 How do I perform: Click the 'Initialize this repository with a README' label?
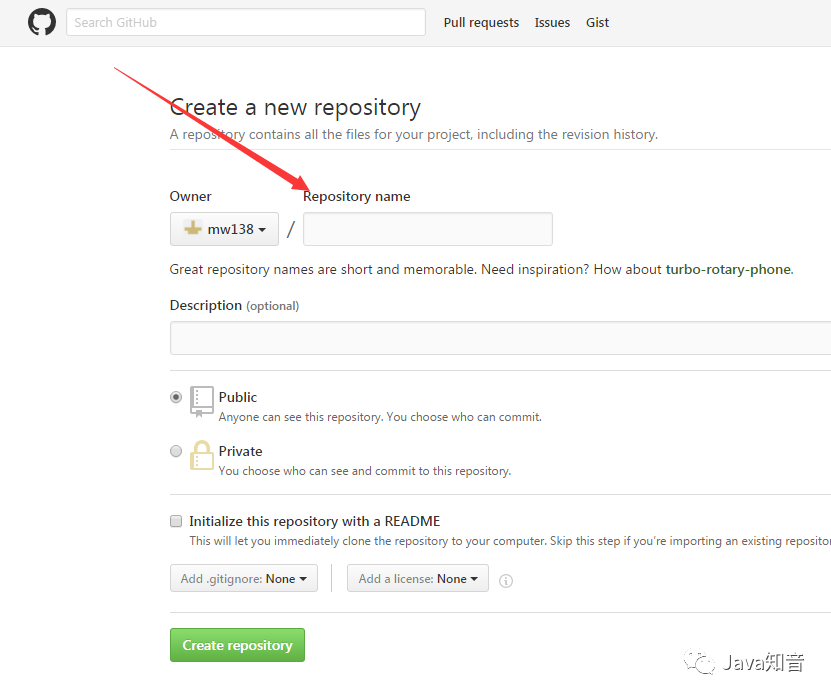pos(315,521)
